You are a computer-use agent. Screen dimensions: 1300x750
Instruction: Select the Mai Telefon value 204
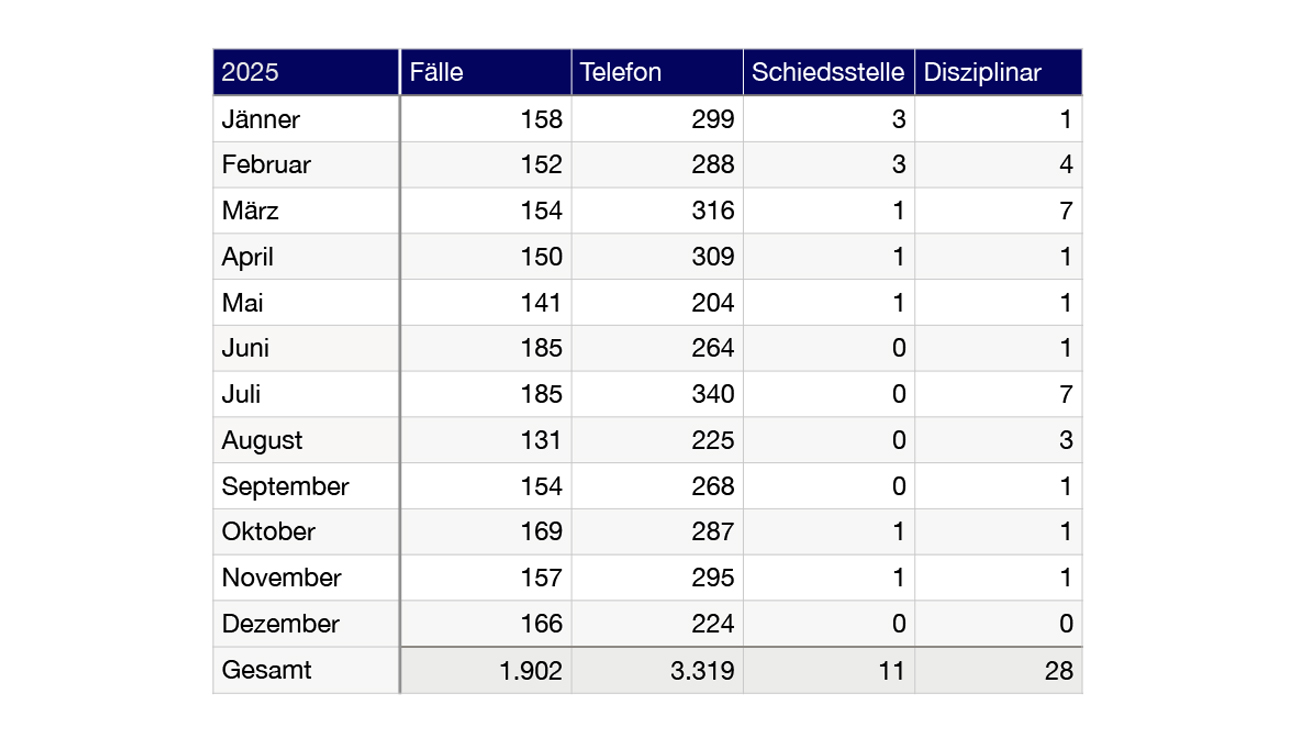click(657, 303)
